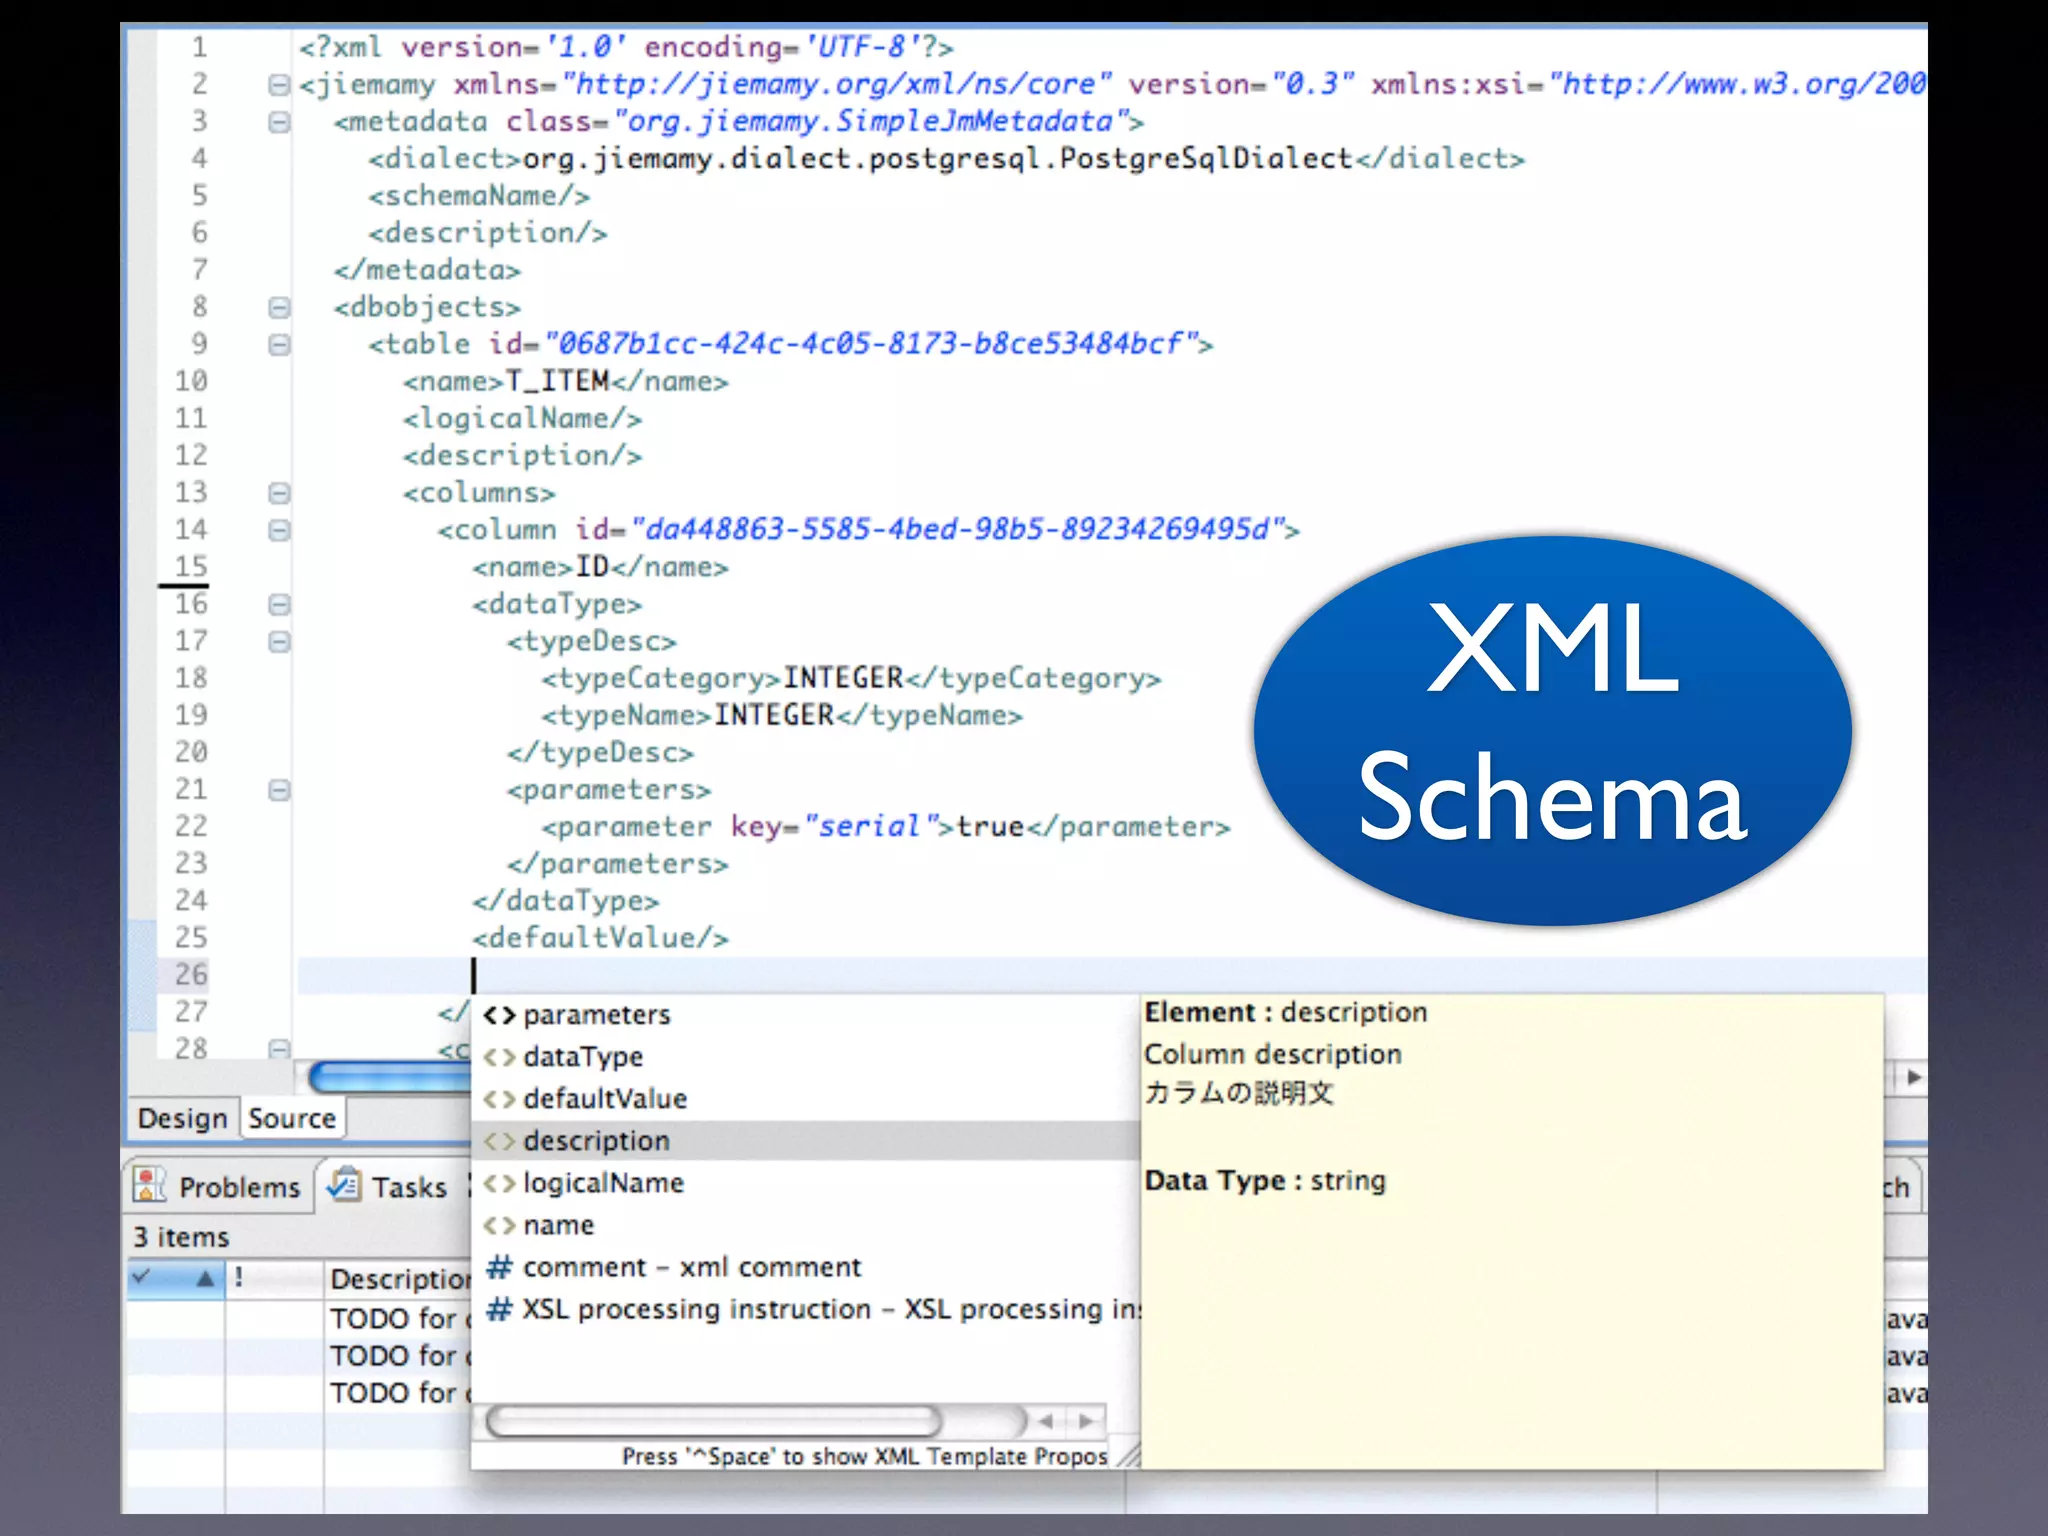2048x1536 pixels.
Task: Click the Problems tab icon
Action: pyautogui.click(x=149, y=1185)
